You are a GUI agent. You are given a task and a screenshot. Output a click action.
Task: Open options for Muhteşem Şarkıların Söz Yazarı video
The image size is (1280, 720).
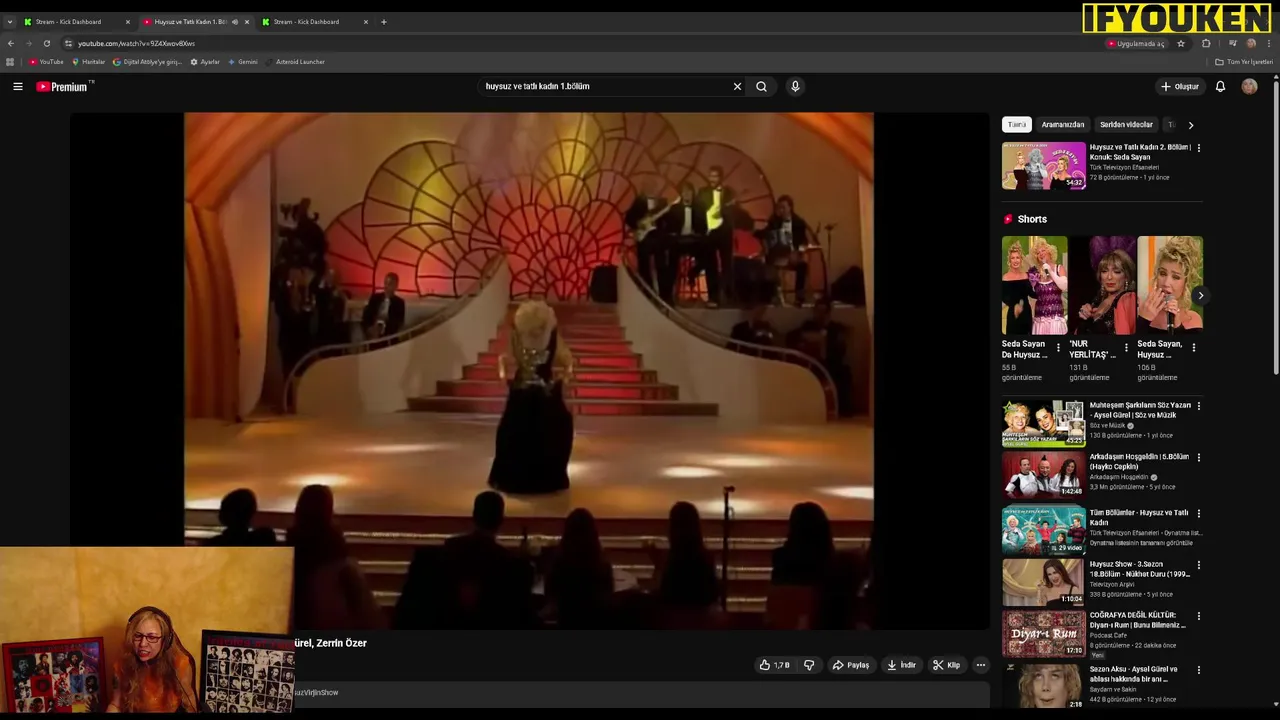1199,406
